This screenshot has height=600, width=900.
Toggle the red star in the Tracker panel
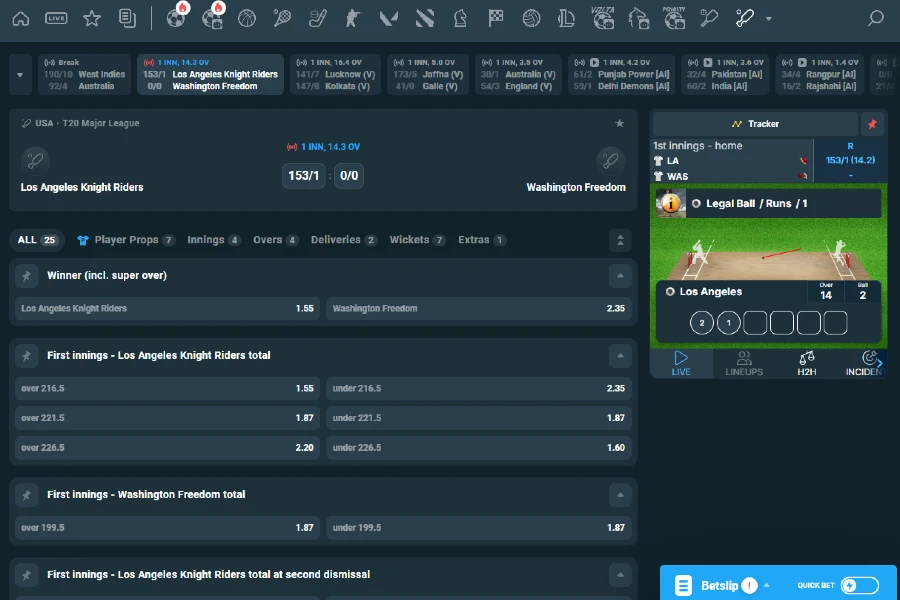pos(872,123)
